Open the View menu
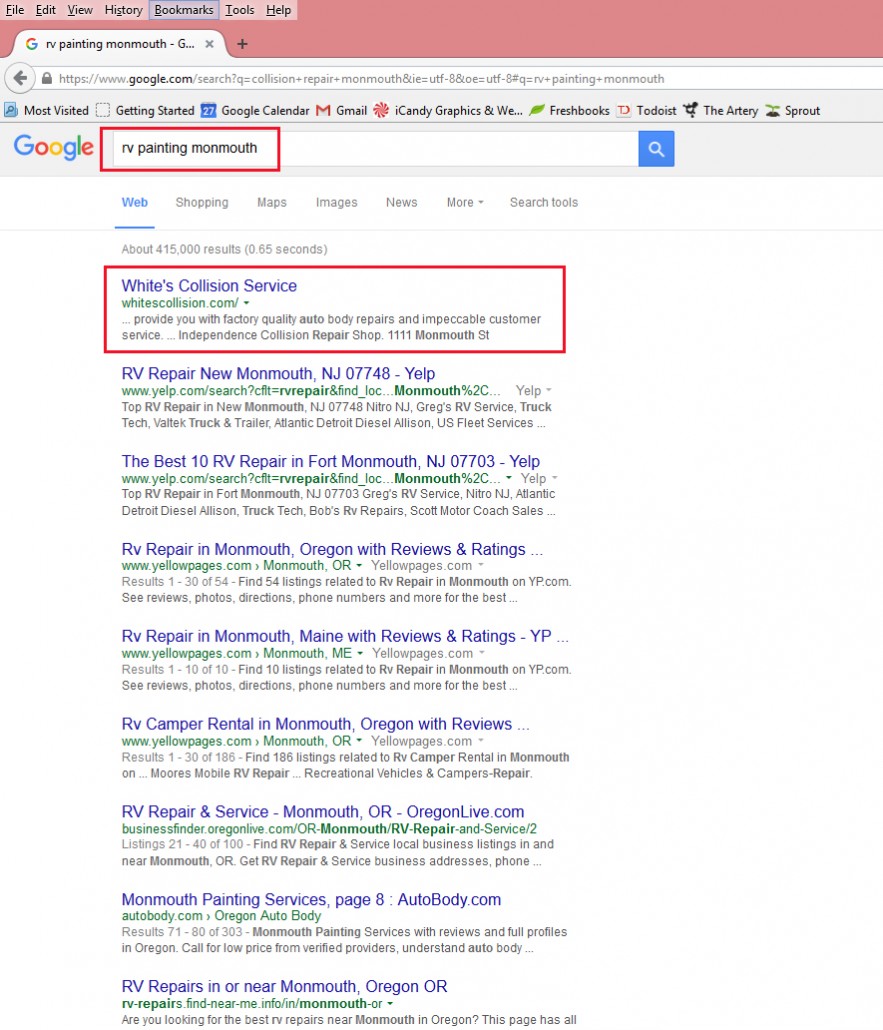The height and width of the screenshot is (1030, 883). coord(80,10)
